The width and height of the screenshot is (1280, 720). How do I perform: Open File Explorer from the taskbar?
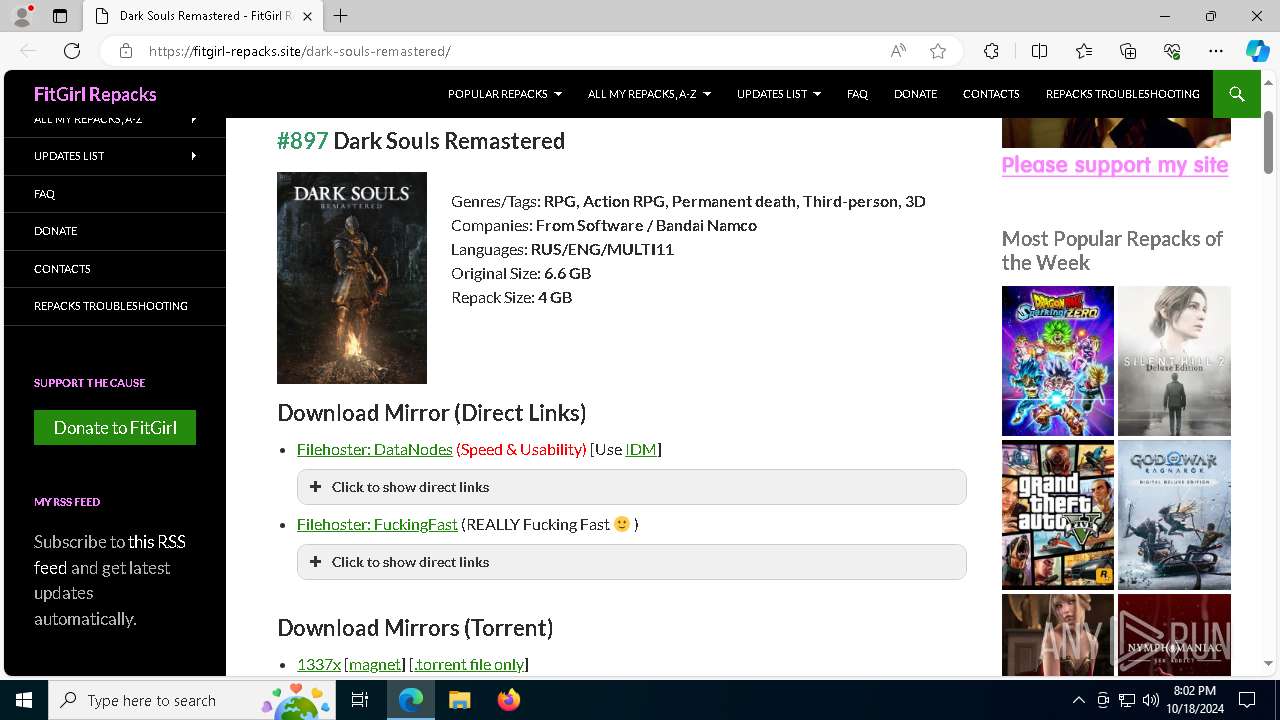pyautogui.click(x=459, y=700)
